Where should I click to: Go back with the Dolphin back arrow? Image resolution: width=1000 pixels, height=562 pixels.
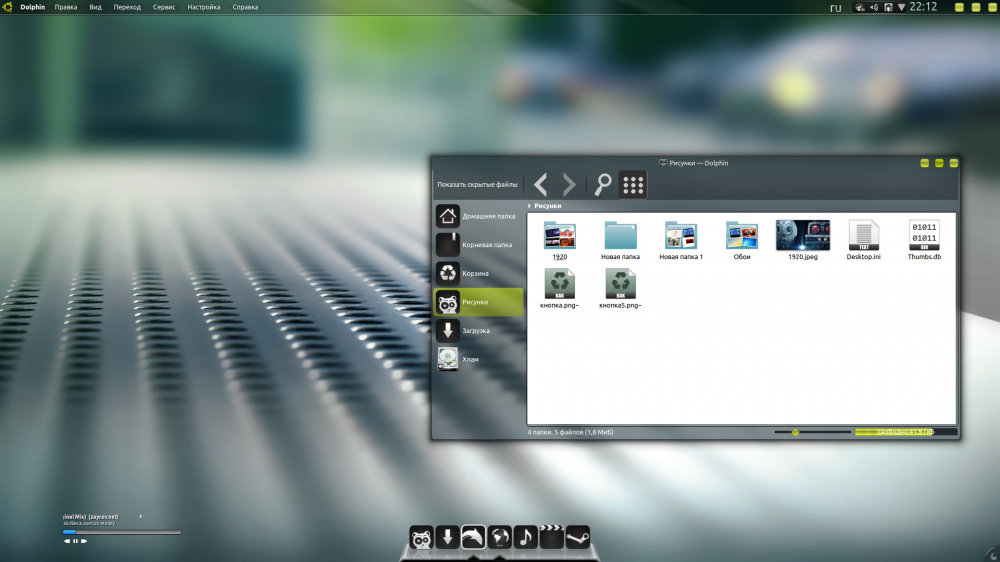tap(541, 185)
